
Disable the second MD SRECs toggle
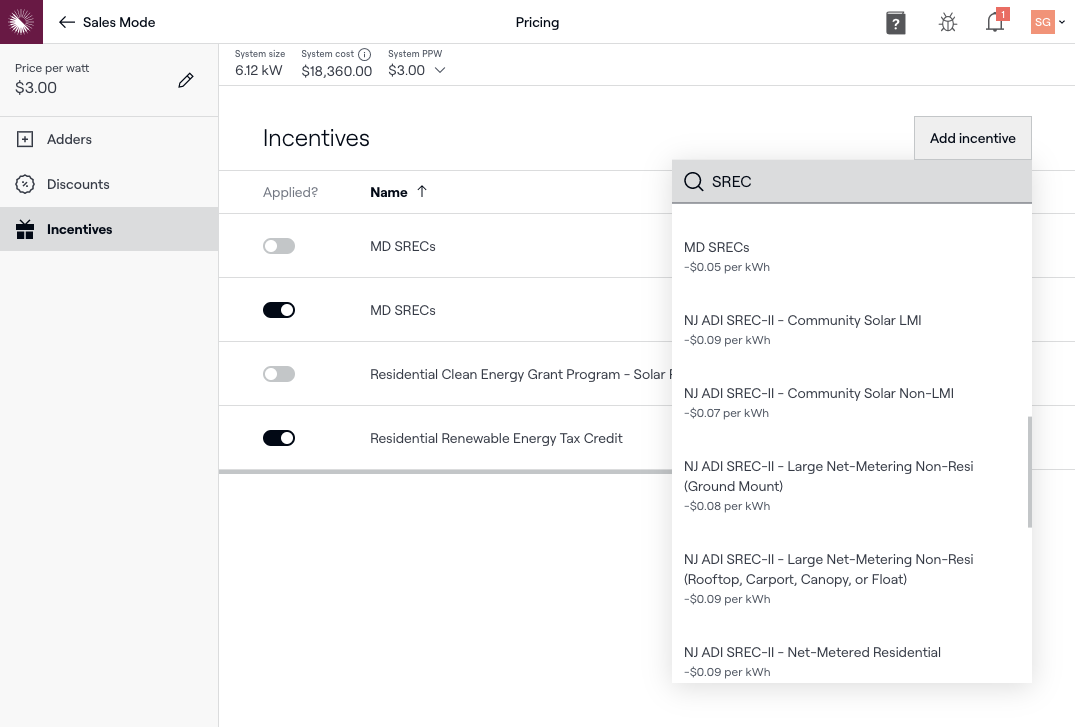point(279,310)
